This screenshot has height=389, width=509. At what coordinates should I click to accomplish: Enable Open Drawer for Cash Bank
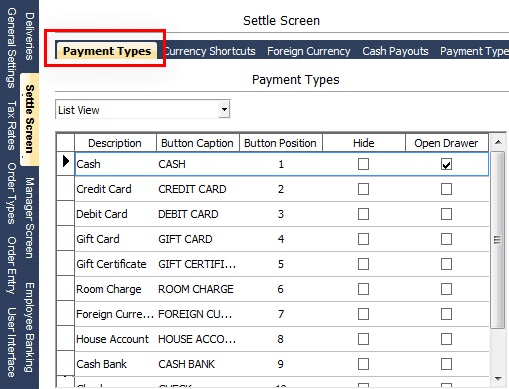coord(446,364)
